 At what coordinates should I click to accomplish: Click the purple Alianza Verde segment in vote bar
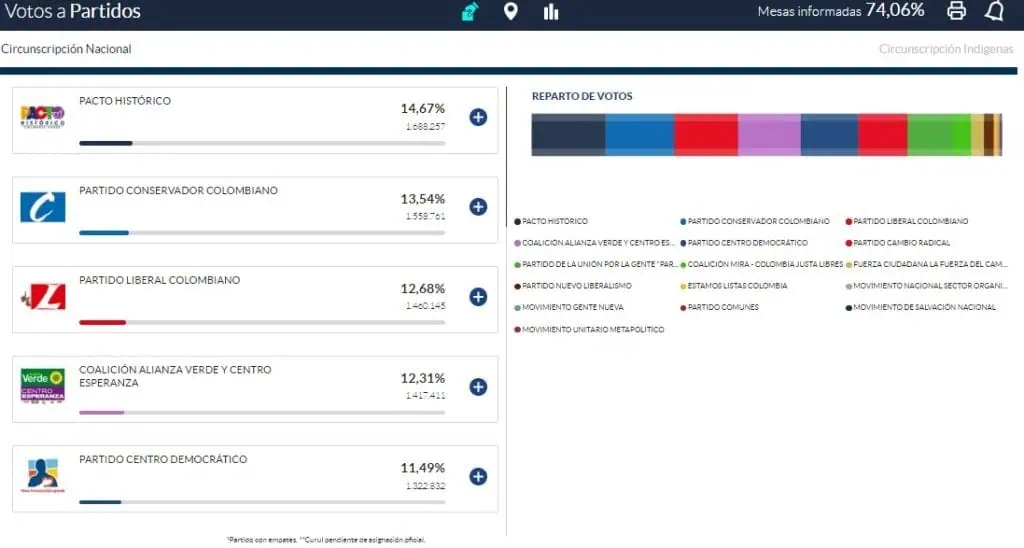769,135
